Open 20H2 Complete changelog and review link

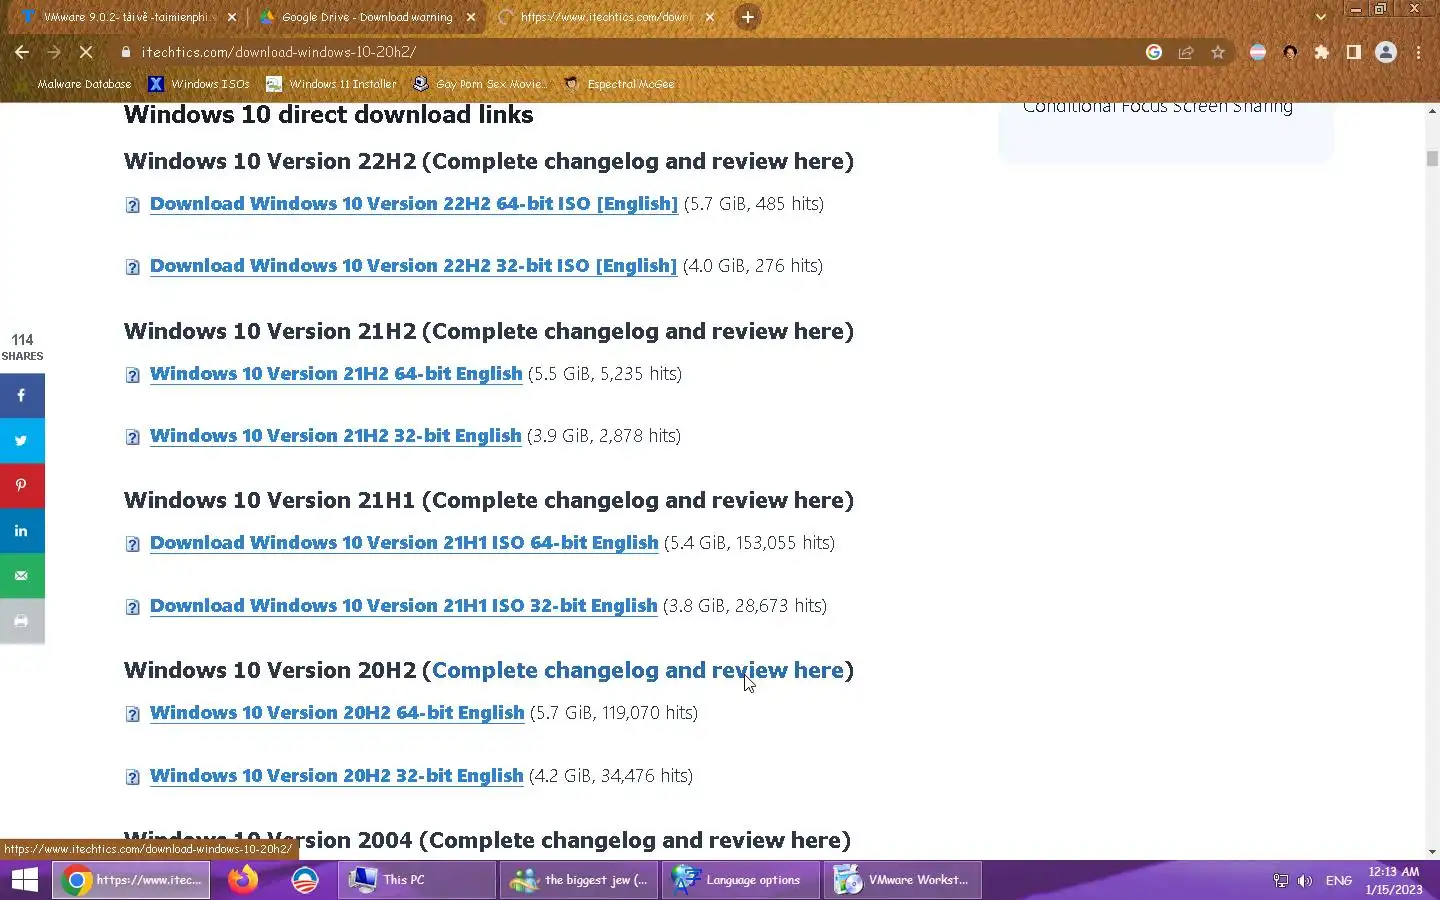click(x=638, y=671)
